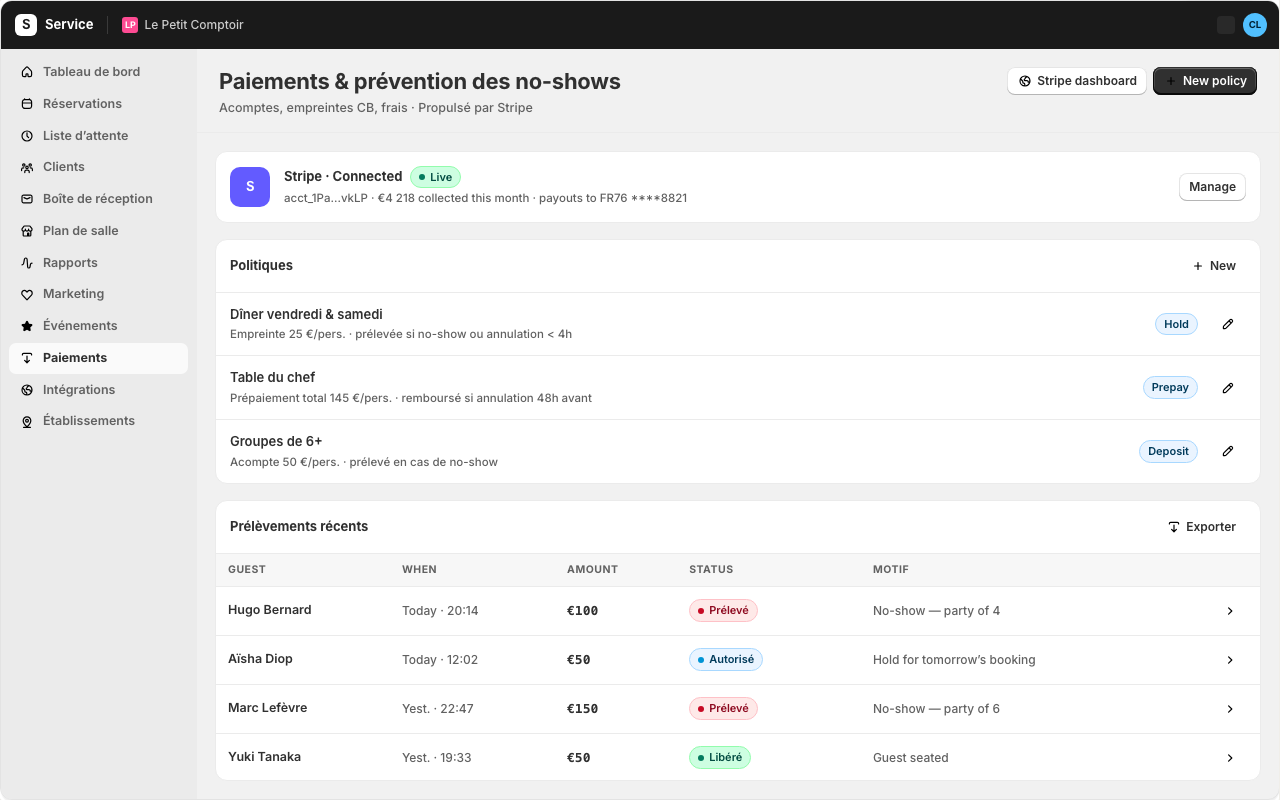Open the CL user avatar

(1255, 25)
